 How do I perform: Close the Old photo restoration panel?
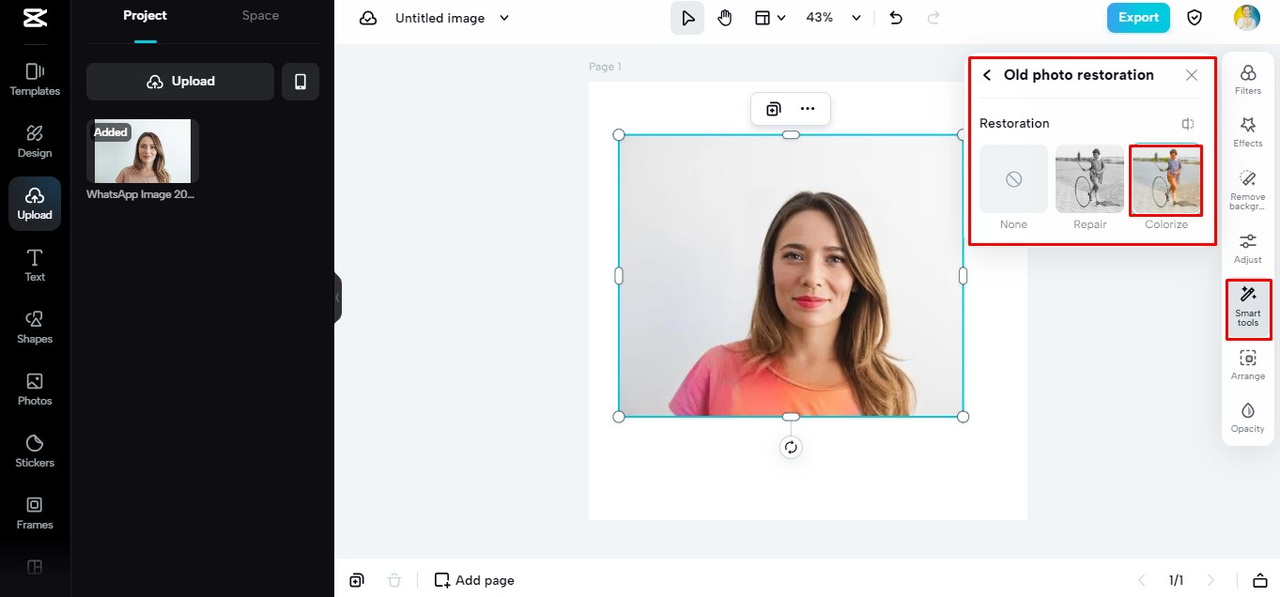[1191, 75]
